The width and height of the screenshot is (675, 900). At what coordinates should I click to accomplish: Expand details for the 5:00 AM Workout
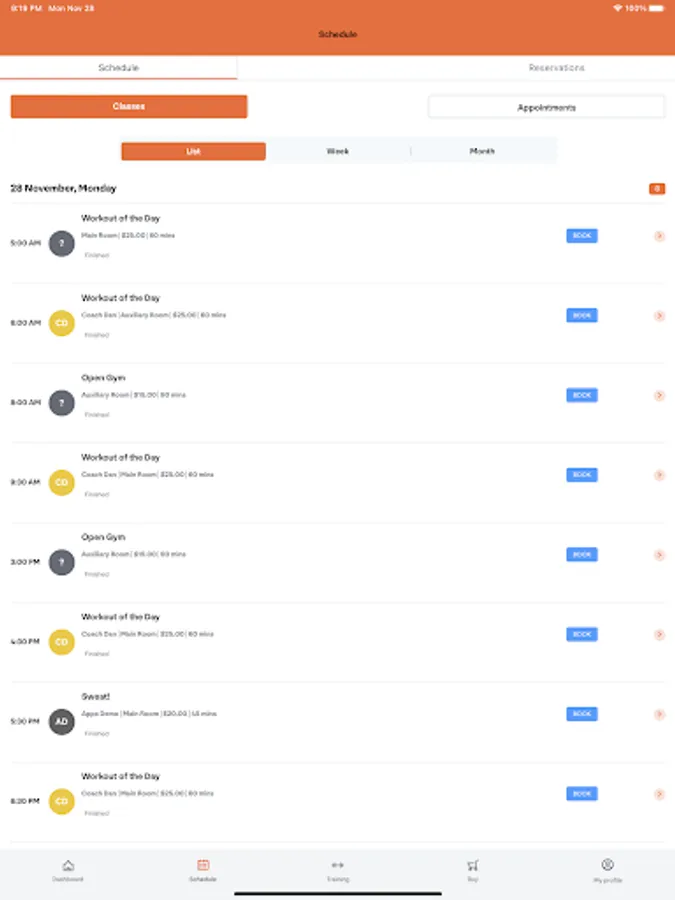[x=659, y=236]
